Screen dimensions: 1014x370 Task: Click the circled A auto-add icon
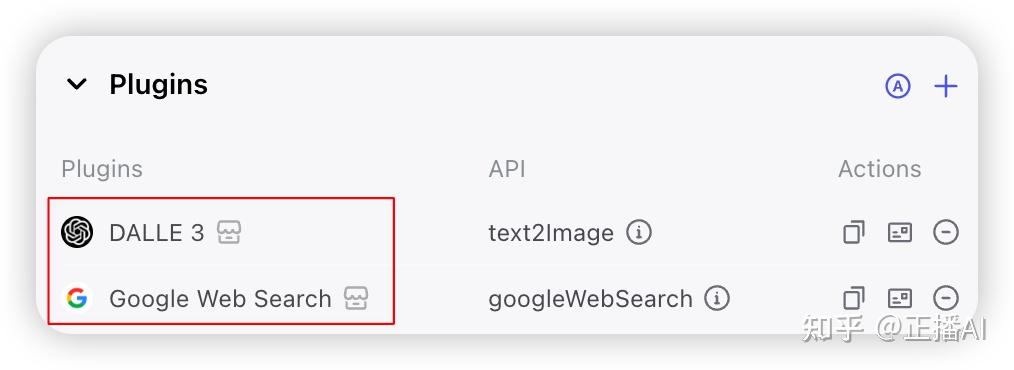pos(898,86)
